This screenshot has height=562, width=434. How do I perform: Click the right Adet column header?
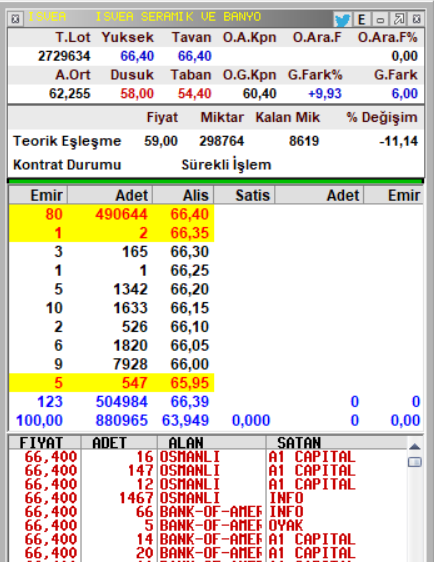pos(319,195)
